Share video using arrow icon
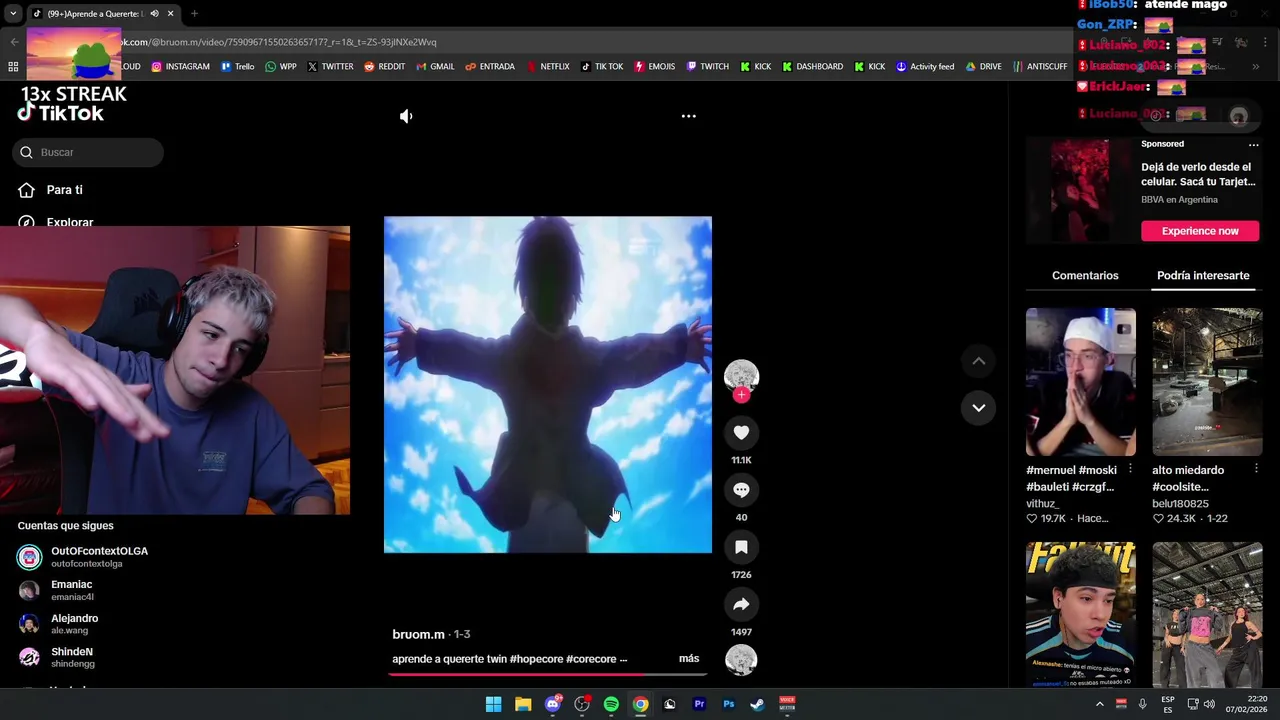 tap(741, 604)
